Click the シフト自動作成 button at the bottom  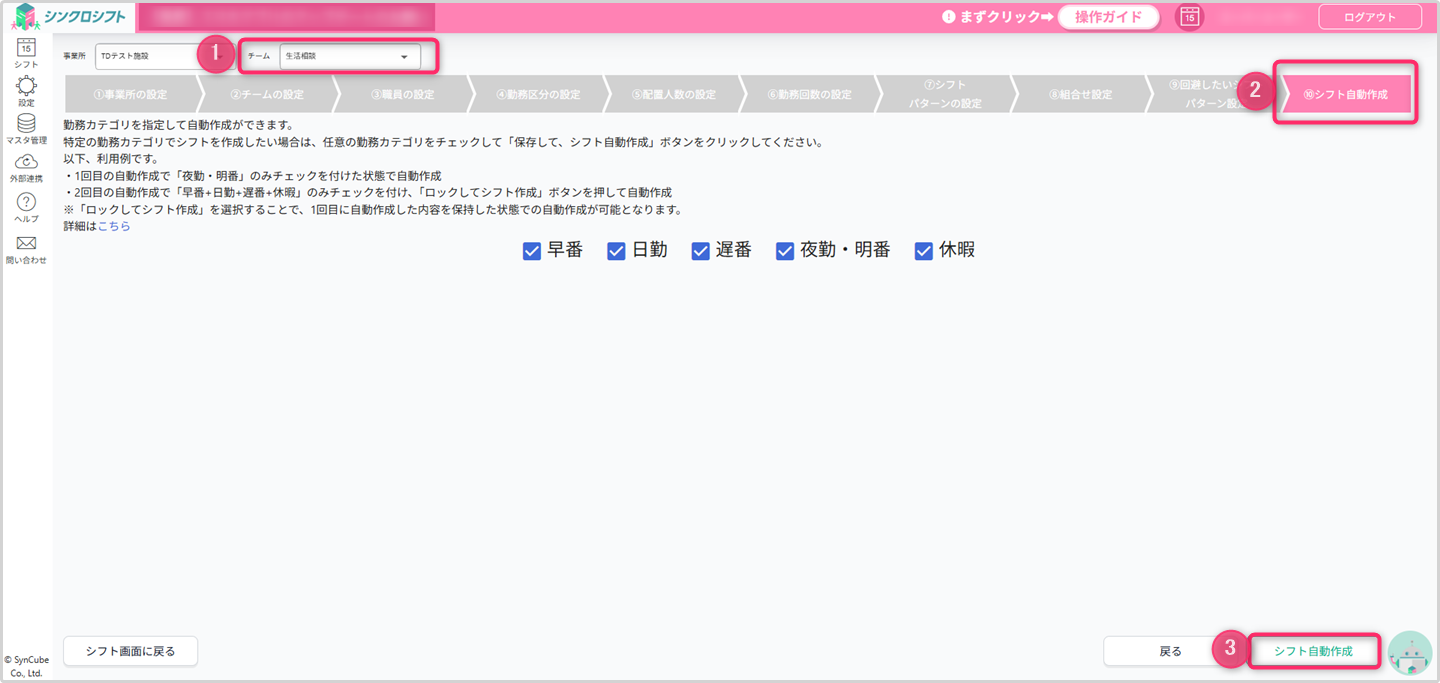(1313, 651)
